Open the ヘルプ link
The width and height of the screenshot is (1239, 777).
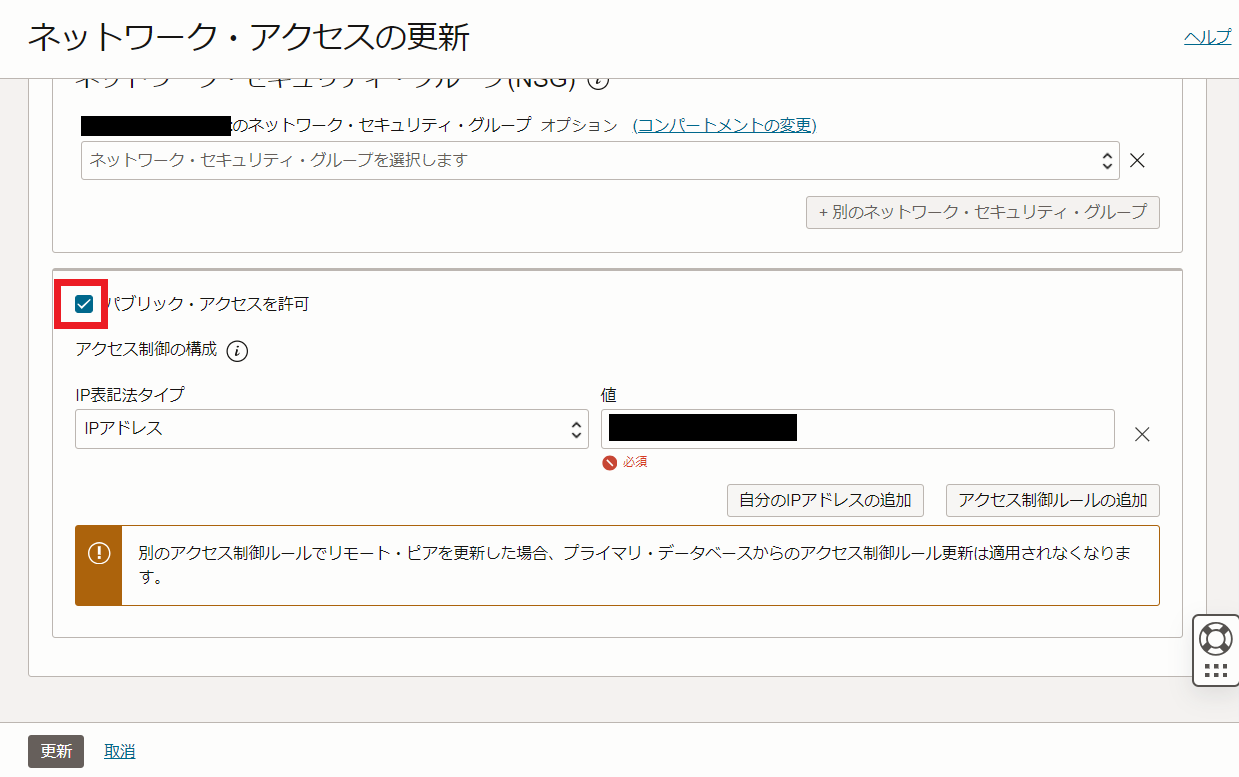[1206, 36]
